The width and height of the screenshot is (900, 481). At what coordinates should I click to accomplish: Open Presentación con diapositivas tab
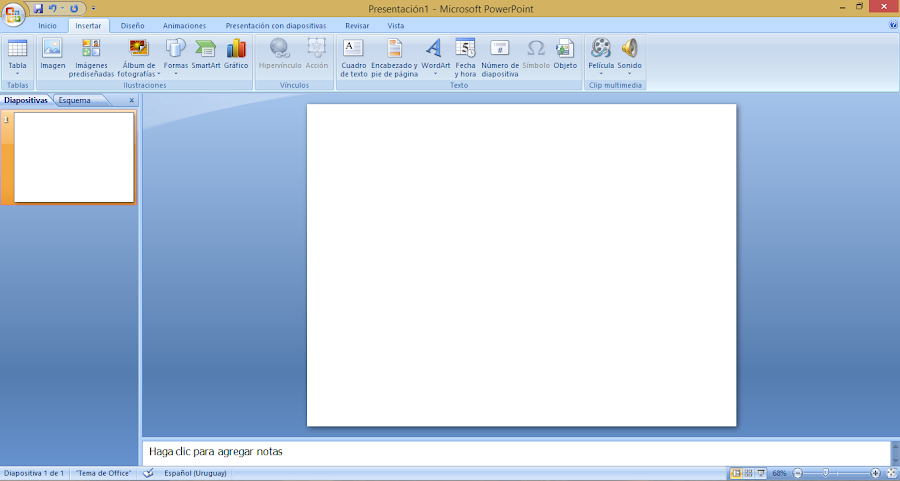(276, 26)
